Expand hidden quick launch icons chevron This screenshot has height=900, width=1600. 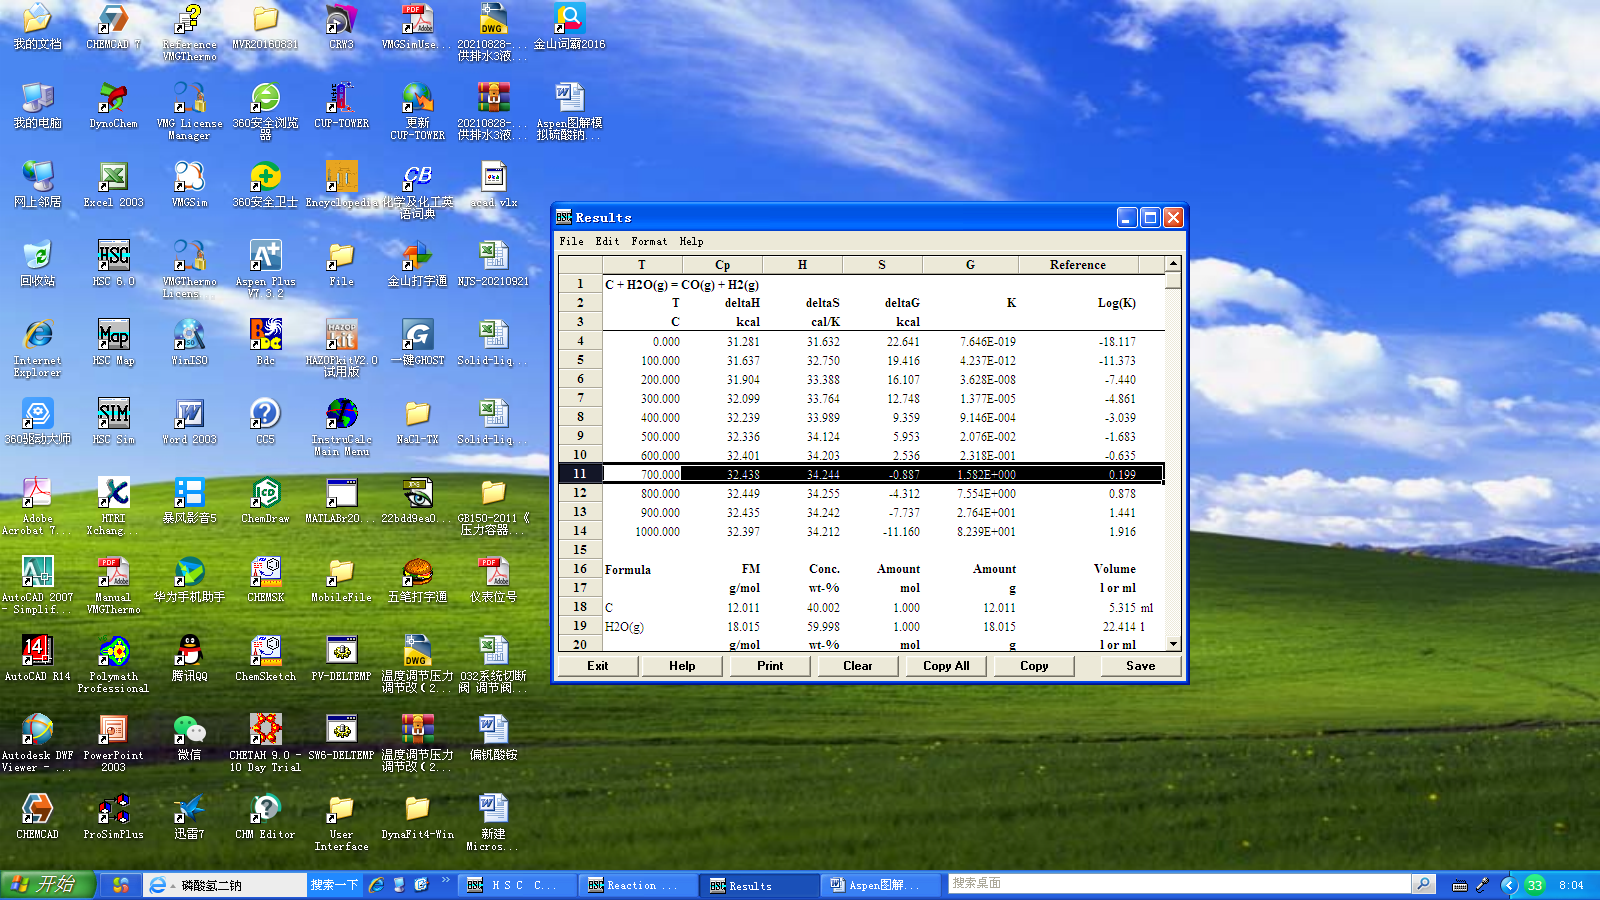(446, 880)
